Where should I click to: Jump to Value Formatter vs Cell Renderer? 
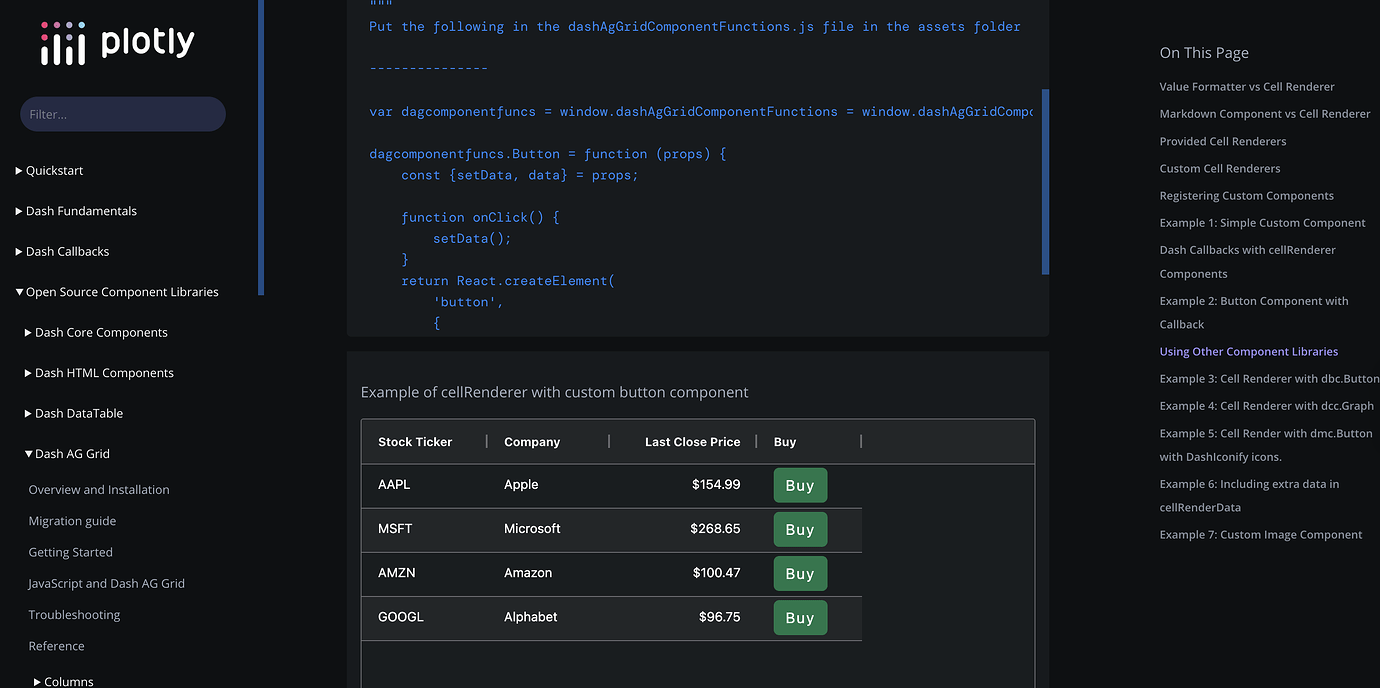click(1247, 87)
